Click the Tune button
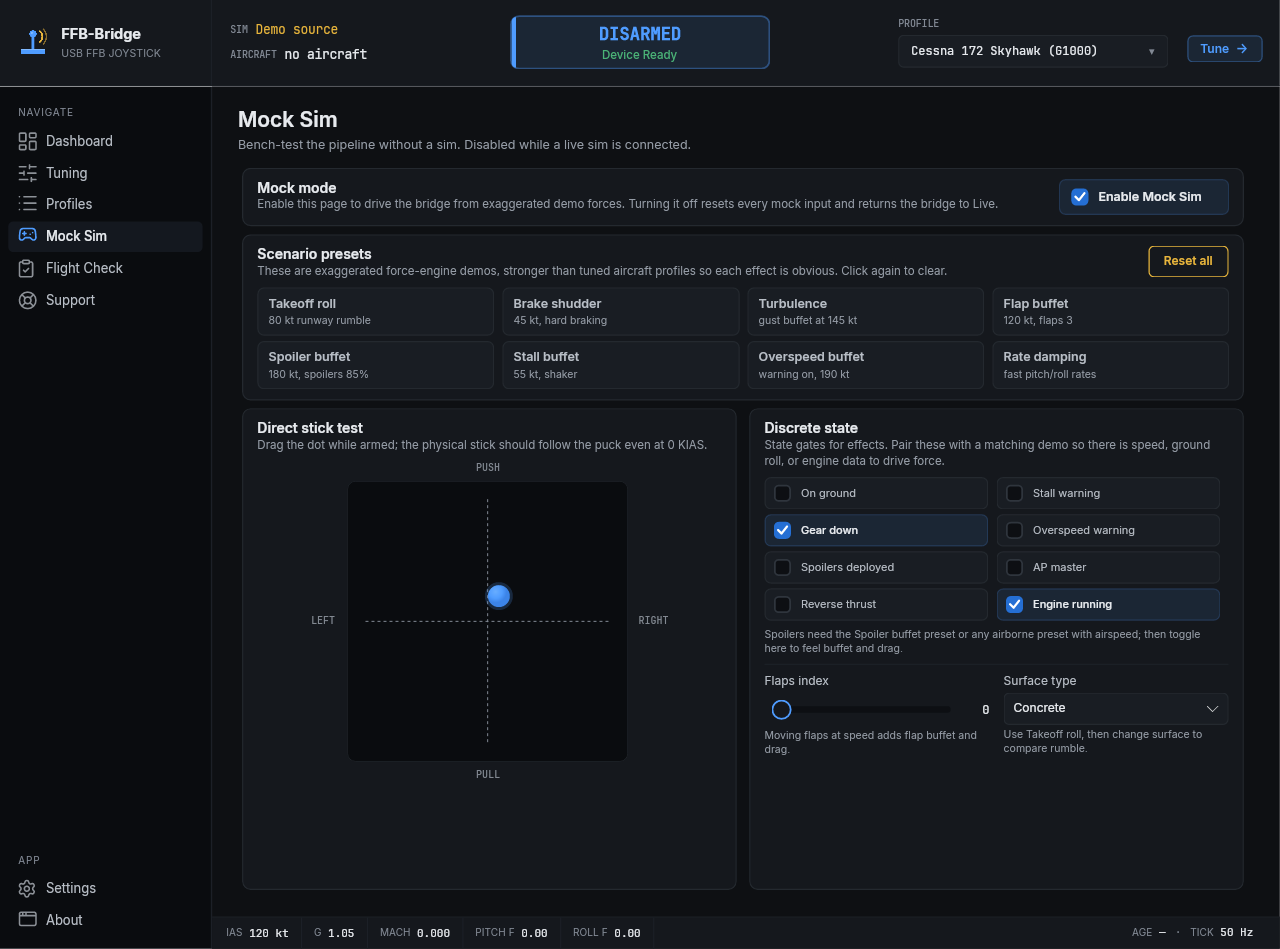1280x949 pixels. click(1224, 49)
